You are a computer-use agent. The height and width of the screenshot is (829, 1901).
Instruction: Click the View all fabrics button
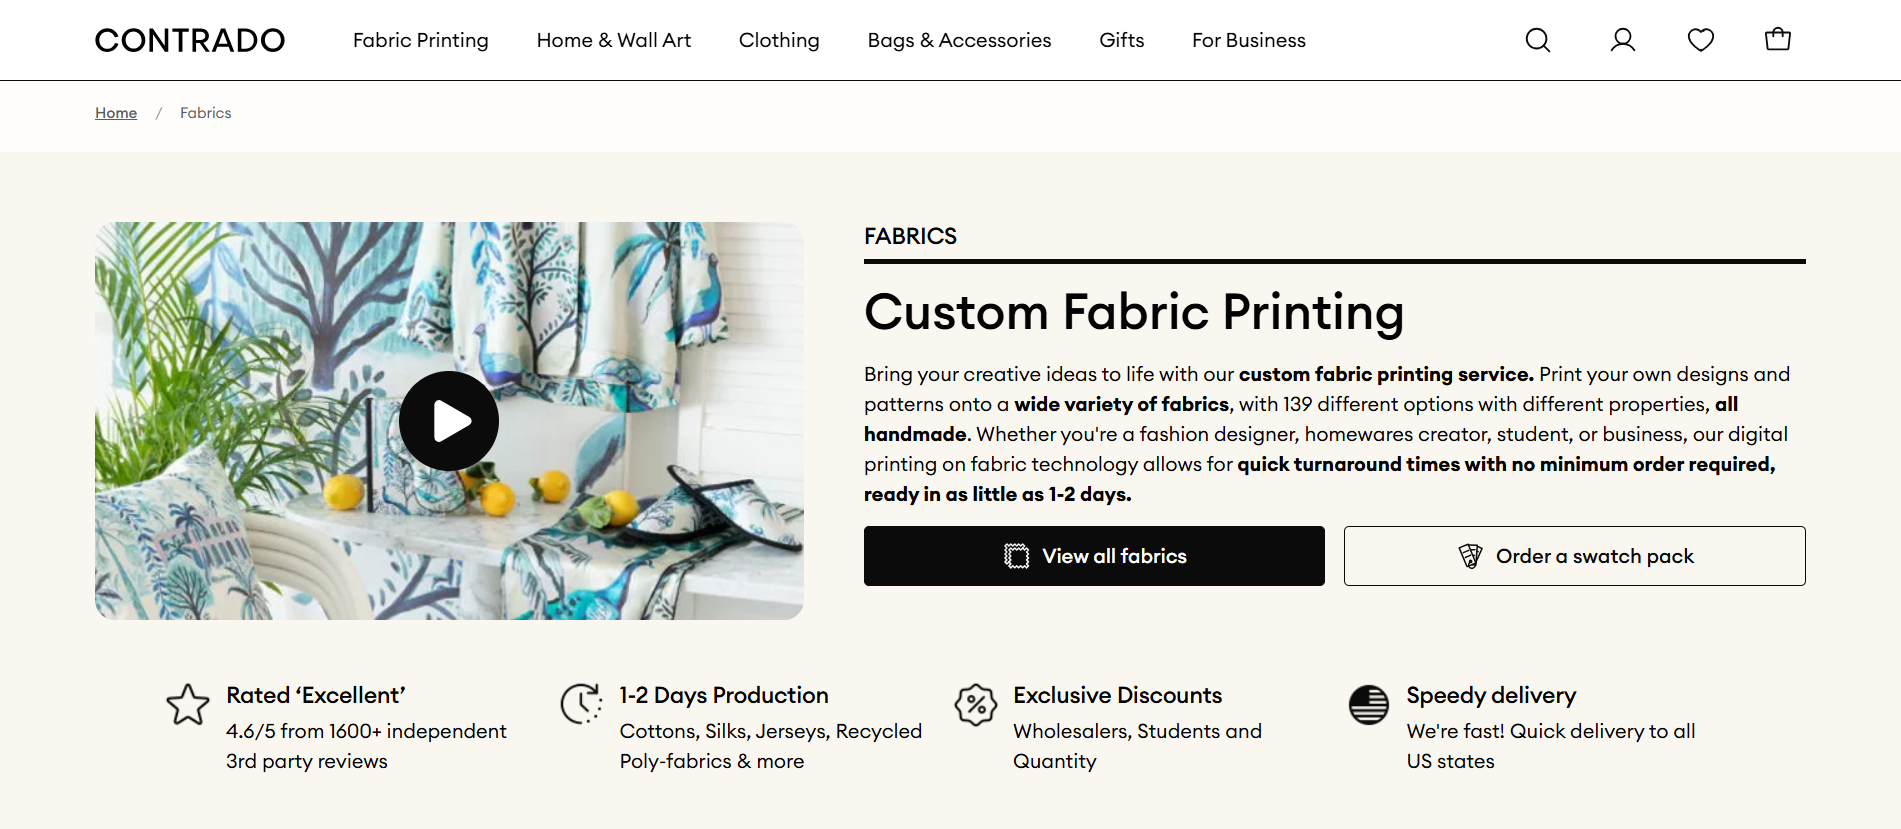[x=1094, y=556]
